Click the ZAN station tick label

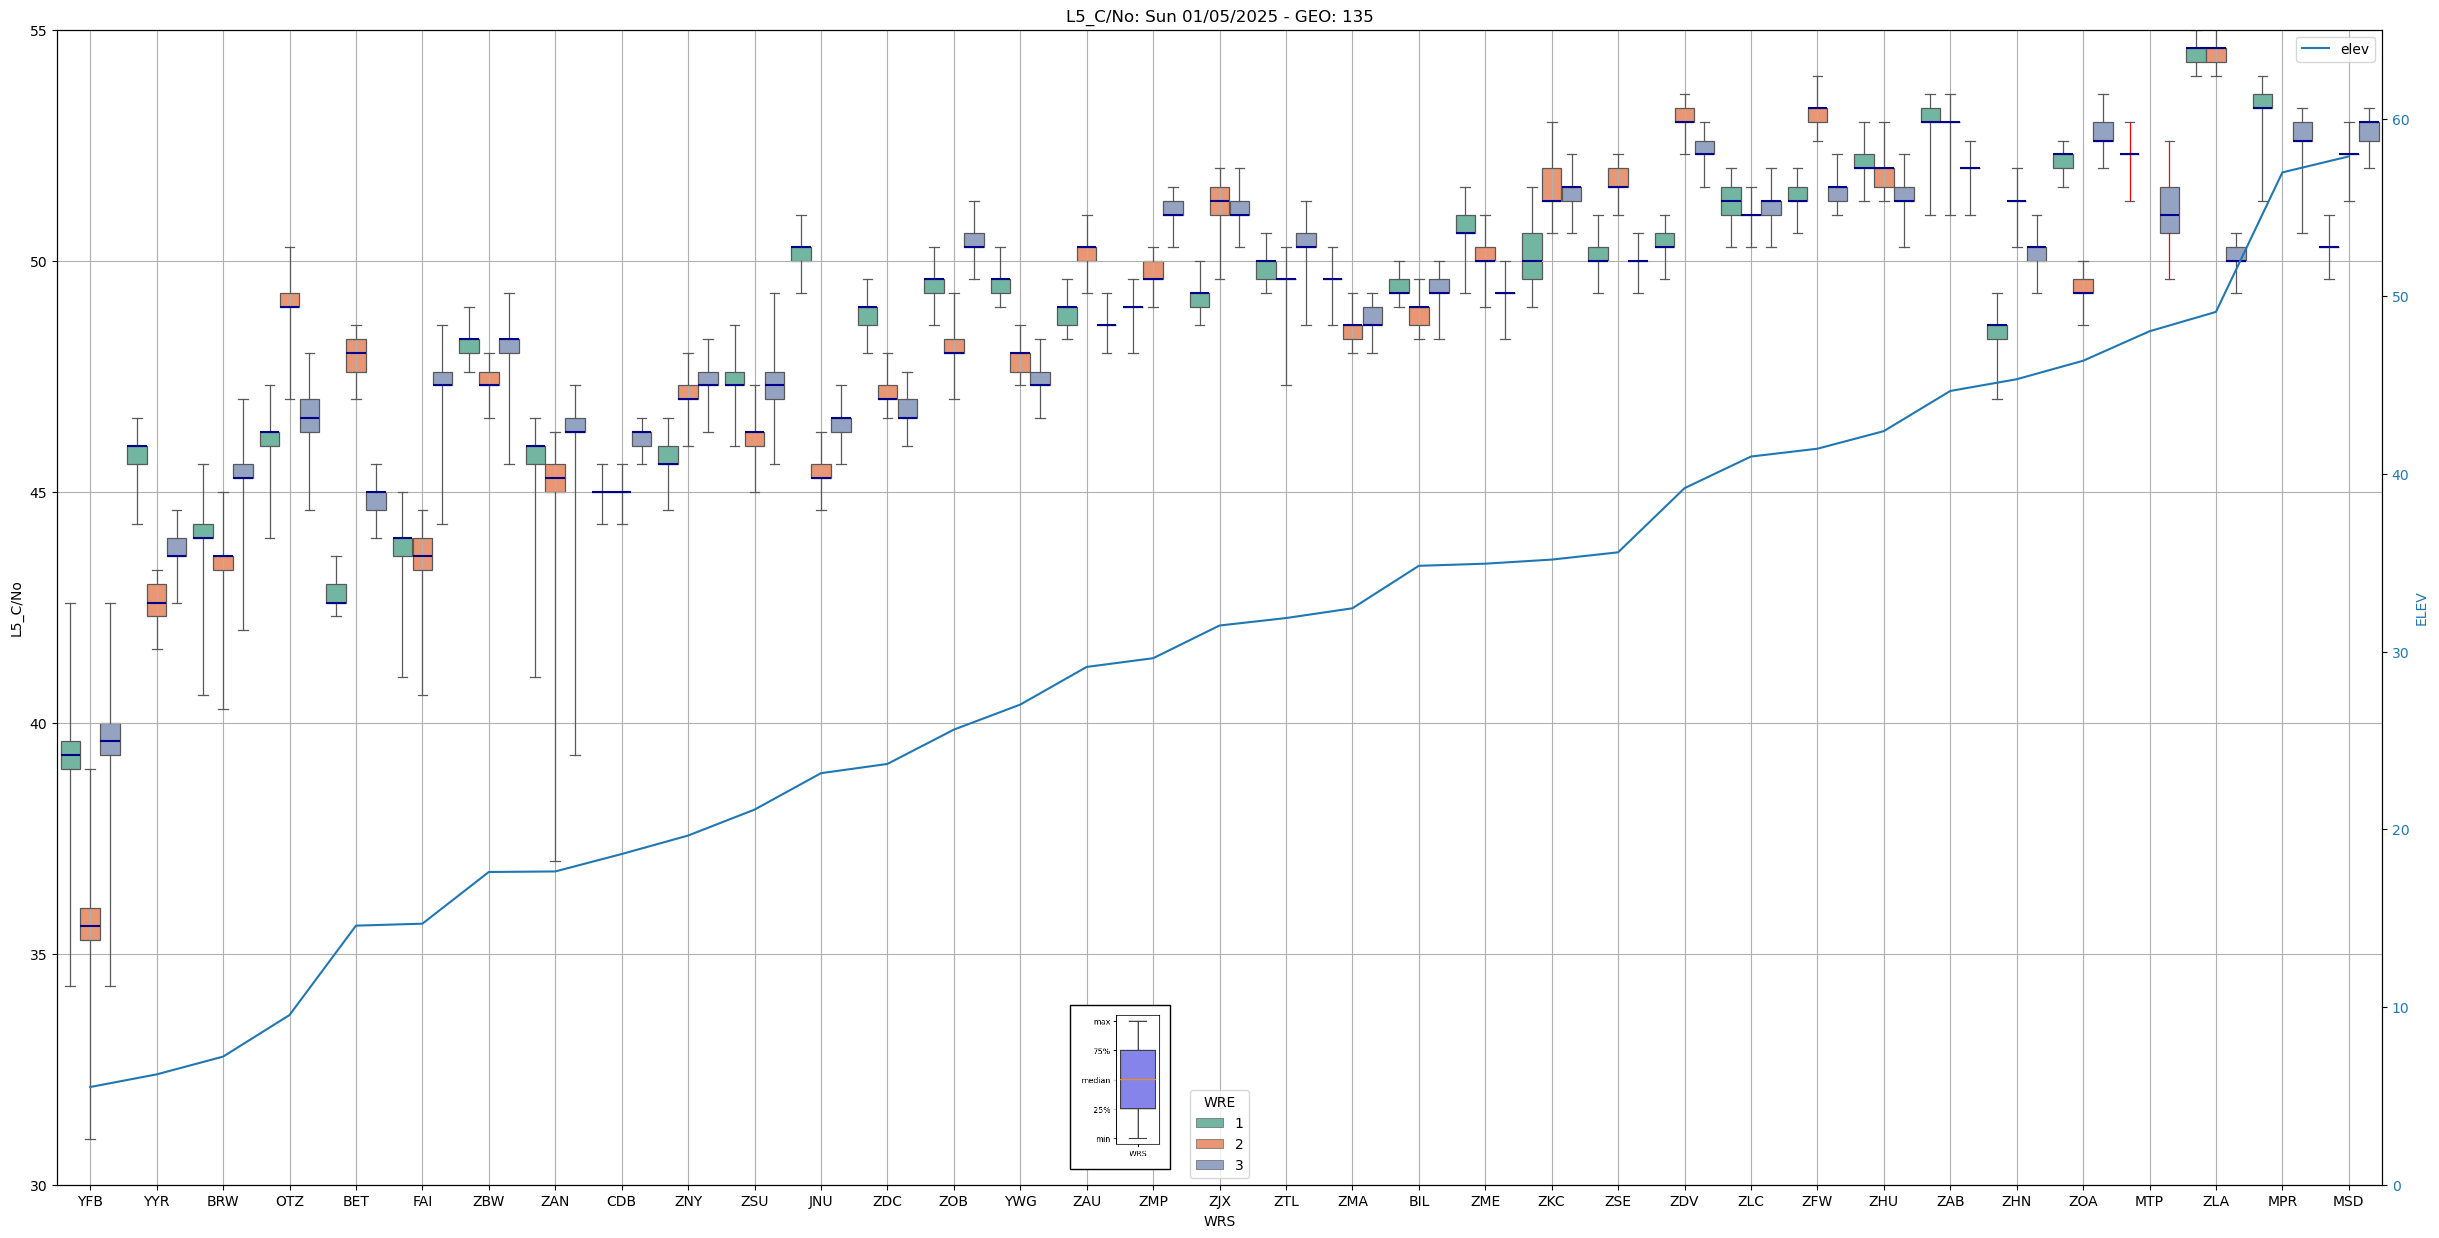[x=555, y=1202]
